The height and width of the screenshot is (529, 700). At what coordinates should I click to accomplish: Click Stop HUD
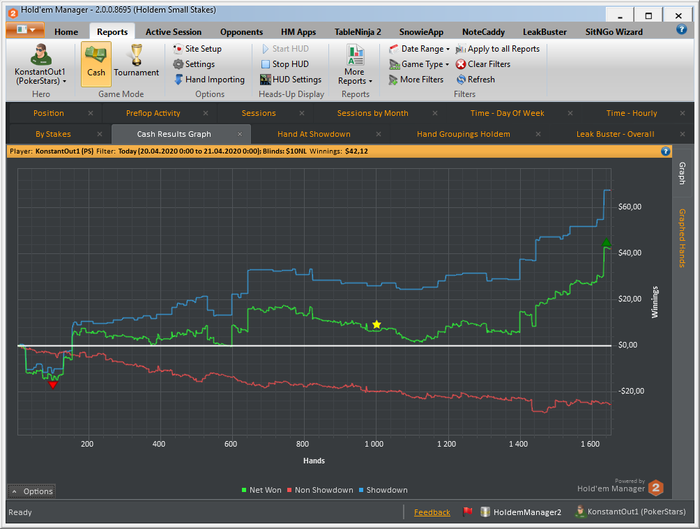(x=285, y=64)
